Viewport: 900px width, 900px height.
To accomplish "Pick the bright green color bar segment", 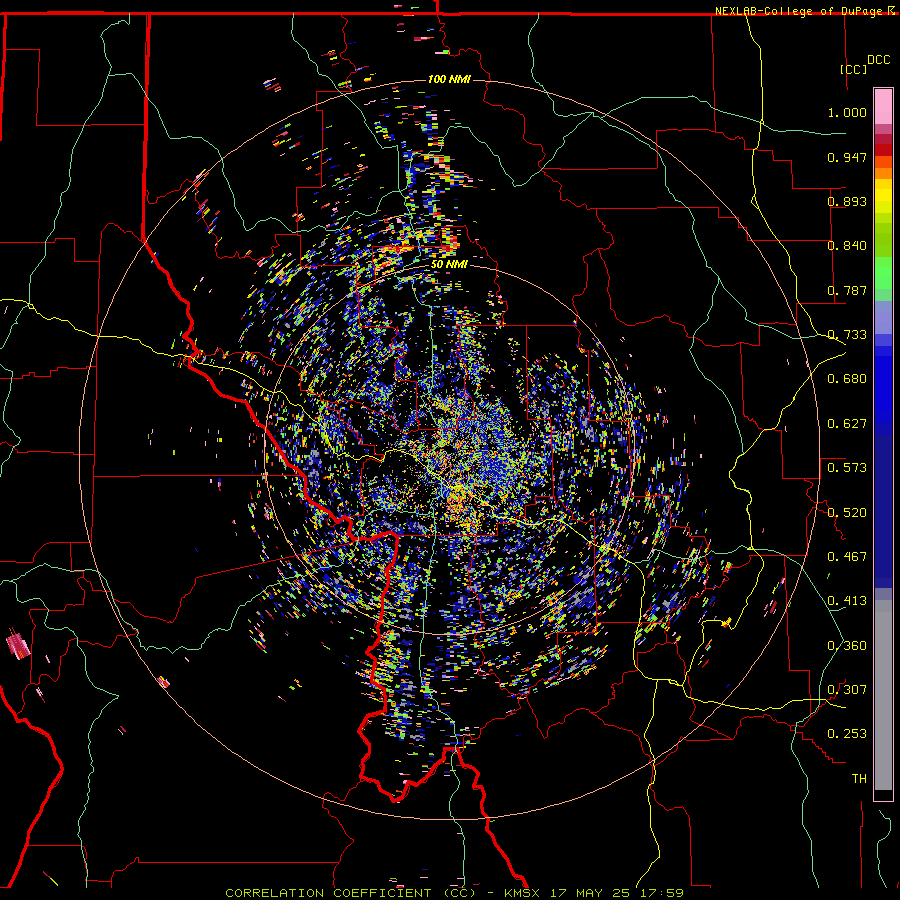I will (x=883, y=273).
